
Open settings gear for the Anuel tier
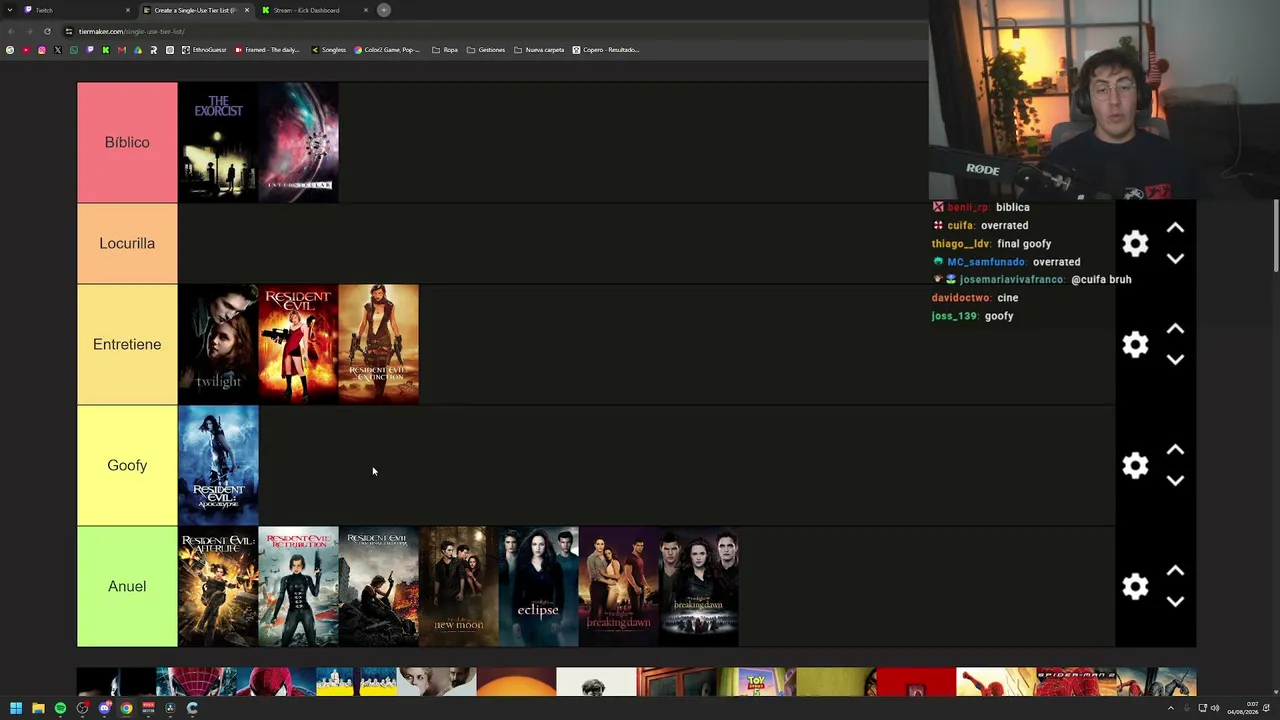coord(1135,586)
